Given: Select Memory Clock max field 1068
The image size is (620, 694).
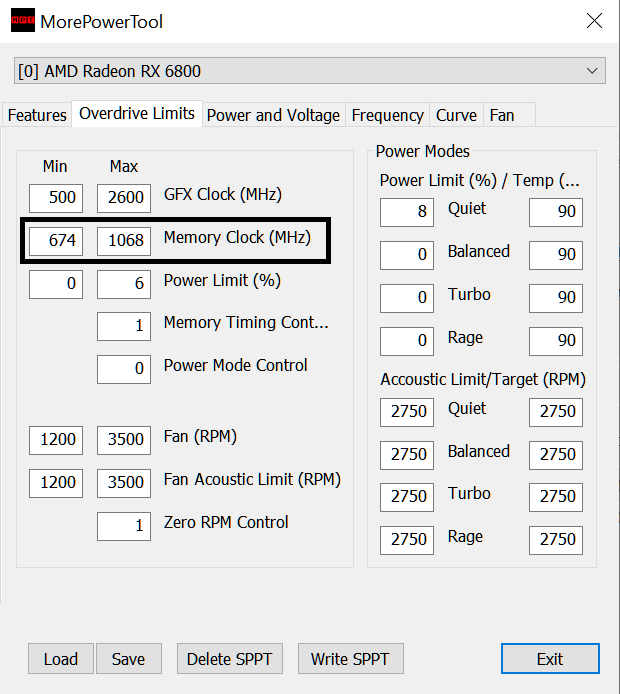Looking at the screenshot, I should [124, 241].
